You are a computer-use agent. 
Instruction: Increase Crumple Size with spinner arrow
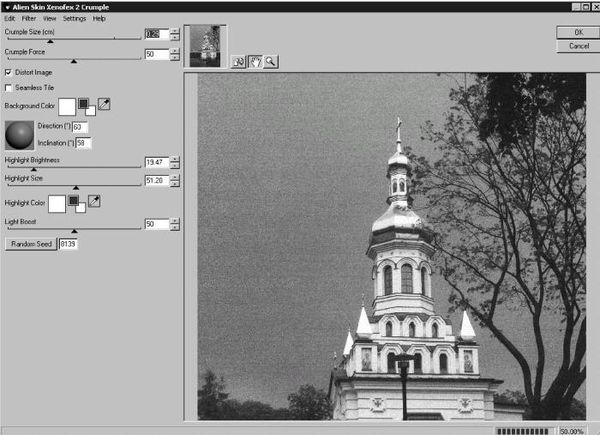click(x=176, y=30)
